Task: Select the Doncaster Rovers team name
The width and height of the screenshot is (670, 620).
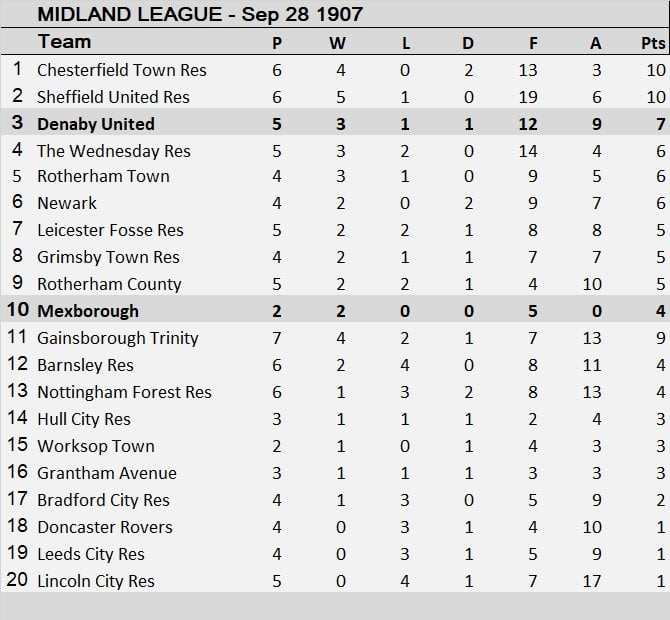Action: point(105,527)
